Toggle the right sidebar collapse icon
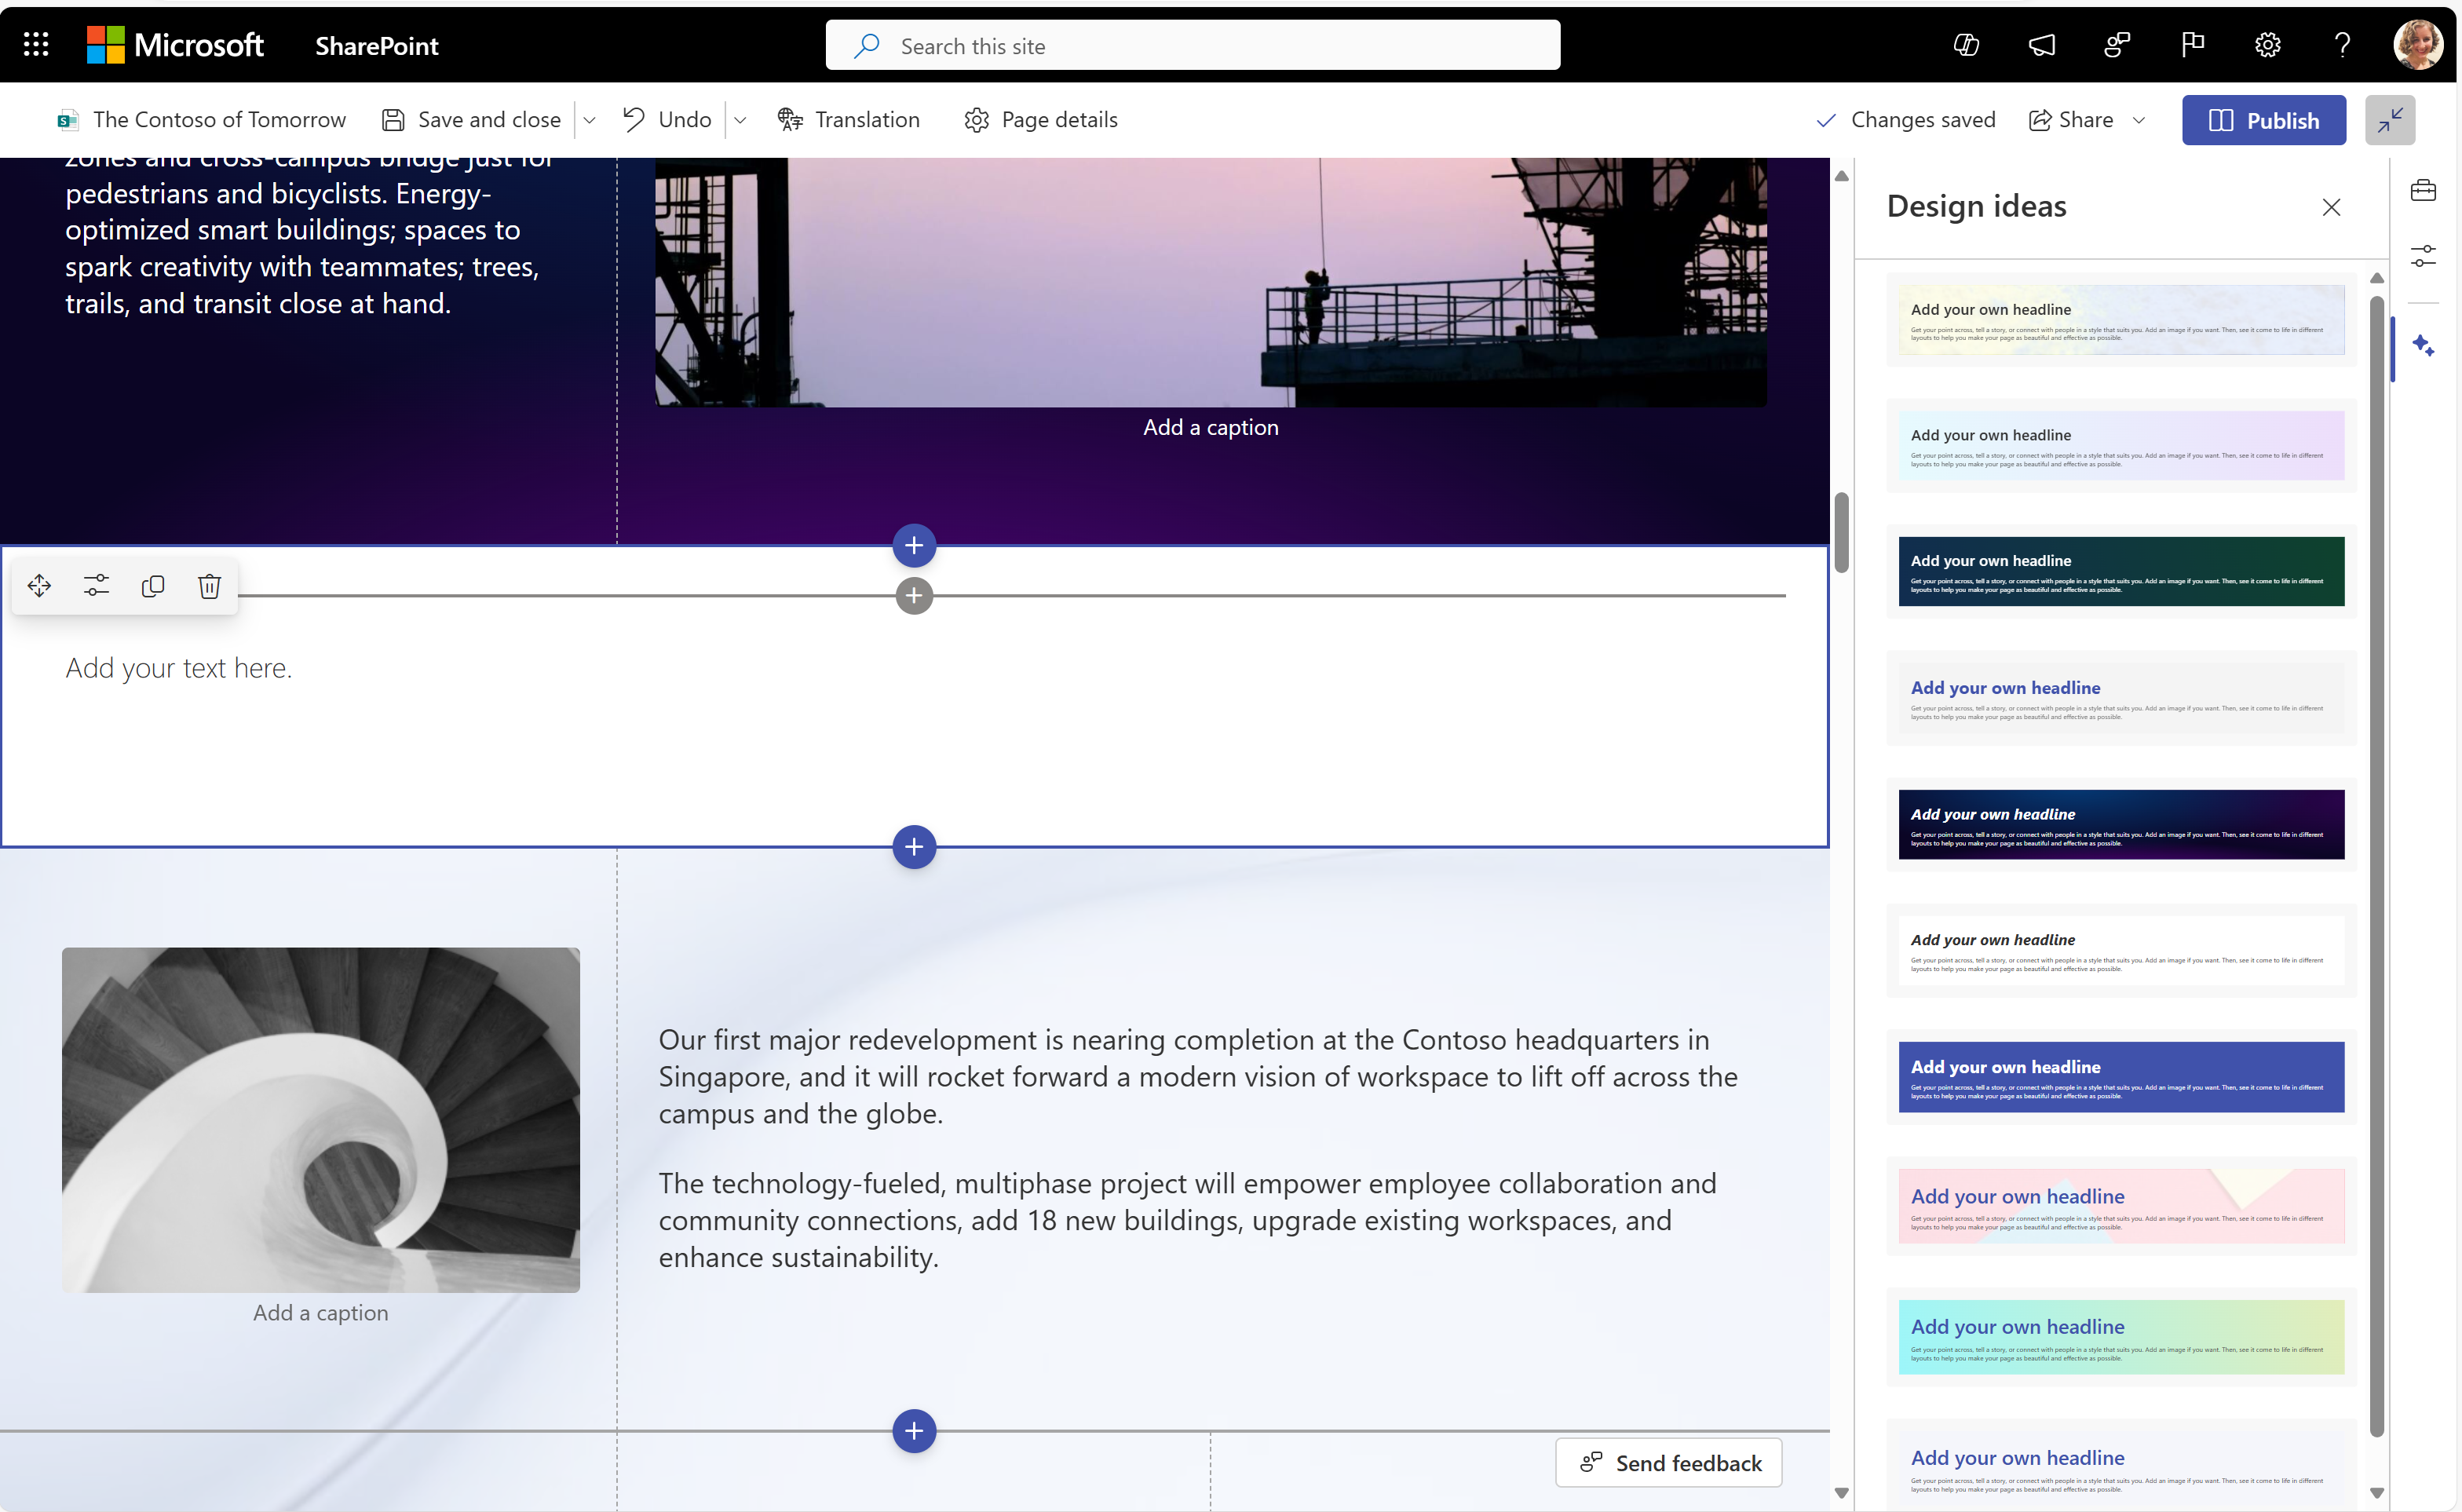 2390,119
